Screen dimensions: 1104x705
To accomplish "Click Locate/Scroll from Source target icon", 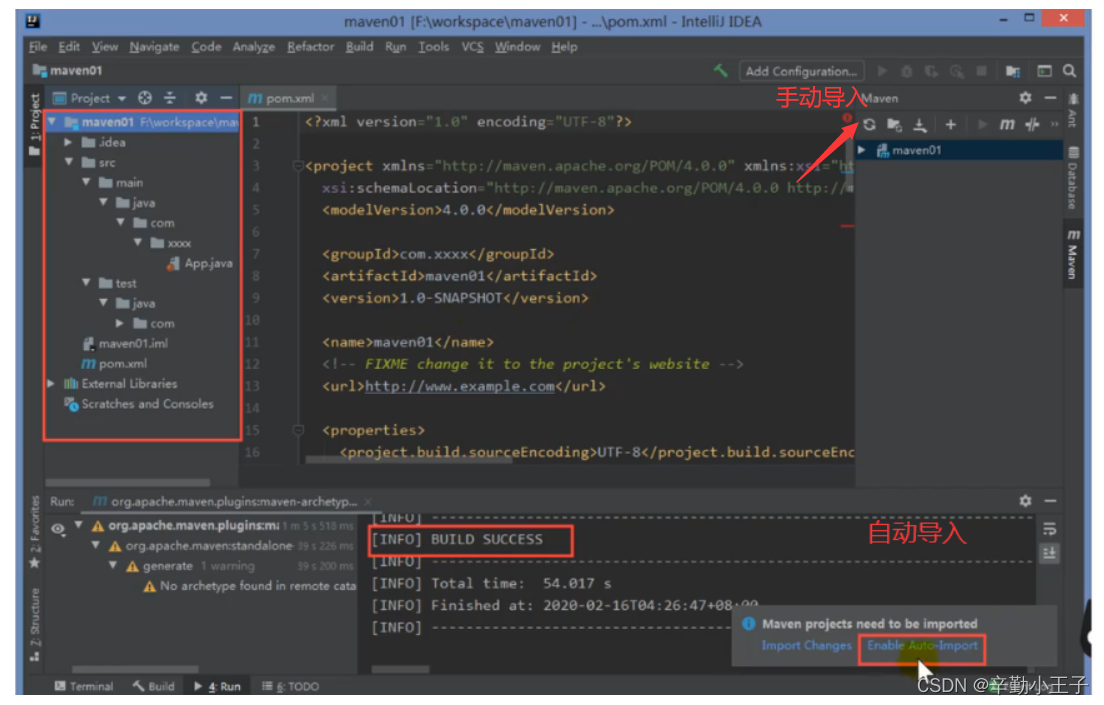I will coord(145,98).
